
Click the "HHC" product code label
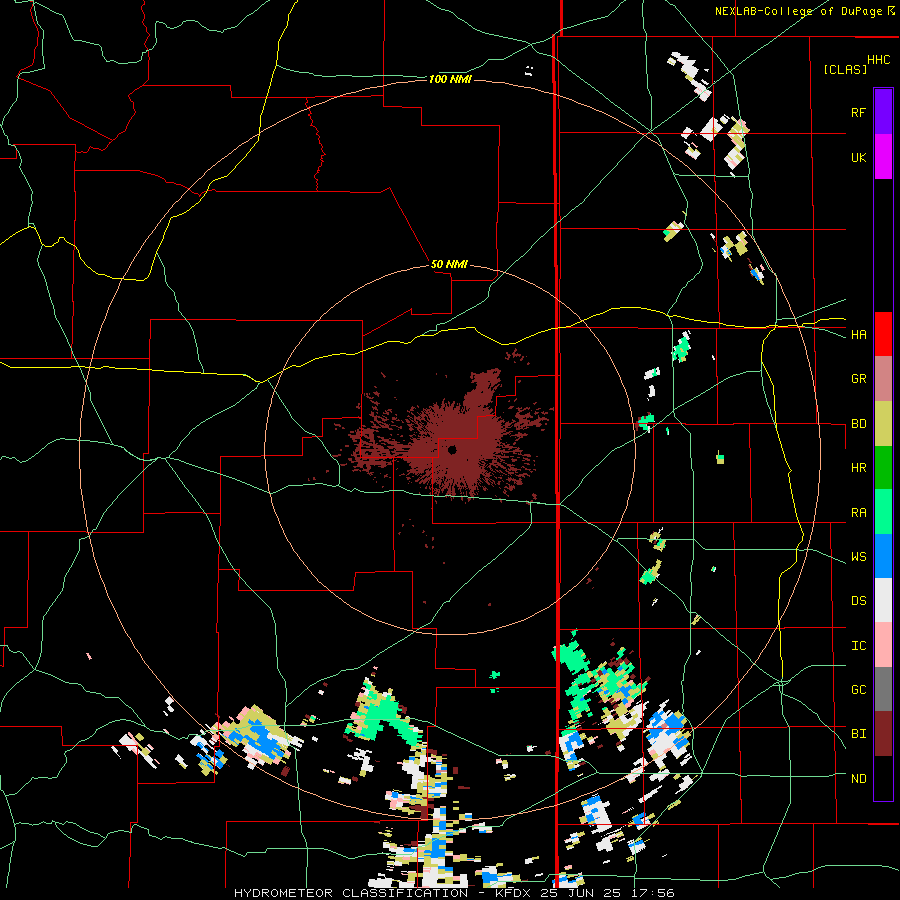pyautogui.click(x=878, y=60)
